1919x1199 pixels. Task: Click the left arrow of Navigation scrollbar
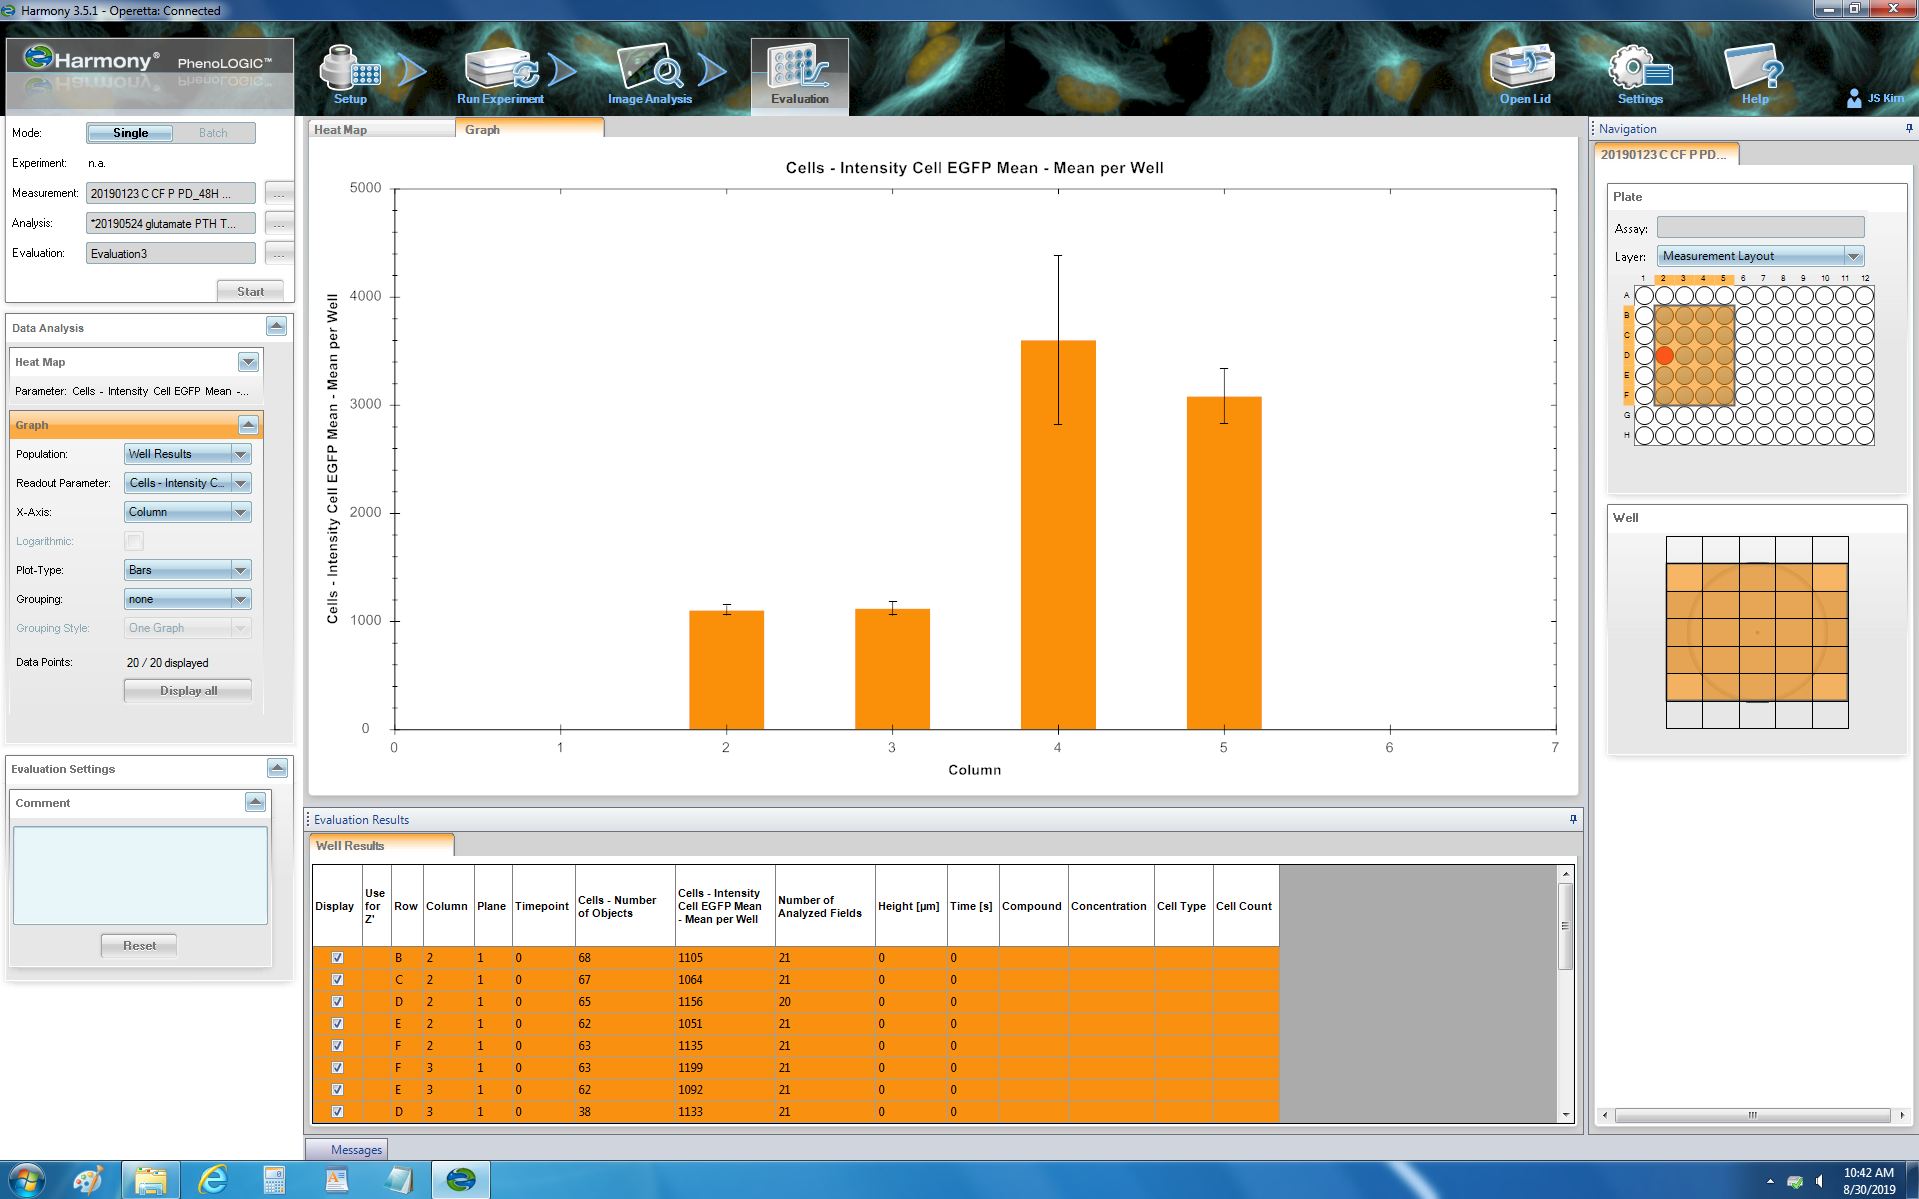coord(1605,1115)
